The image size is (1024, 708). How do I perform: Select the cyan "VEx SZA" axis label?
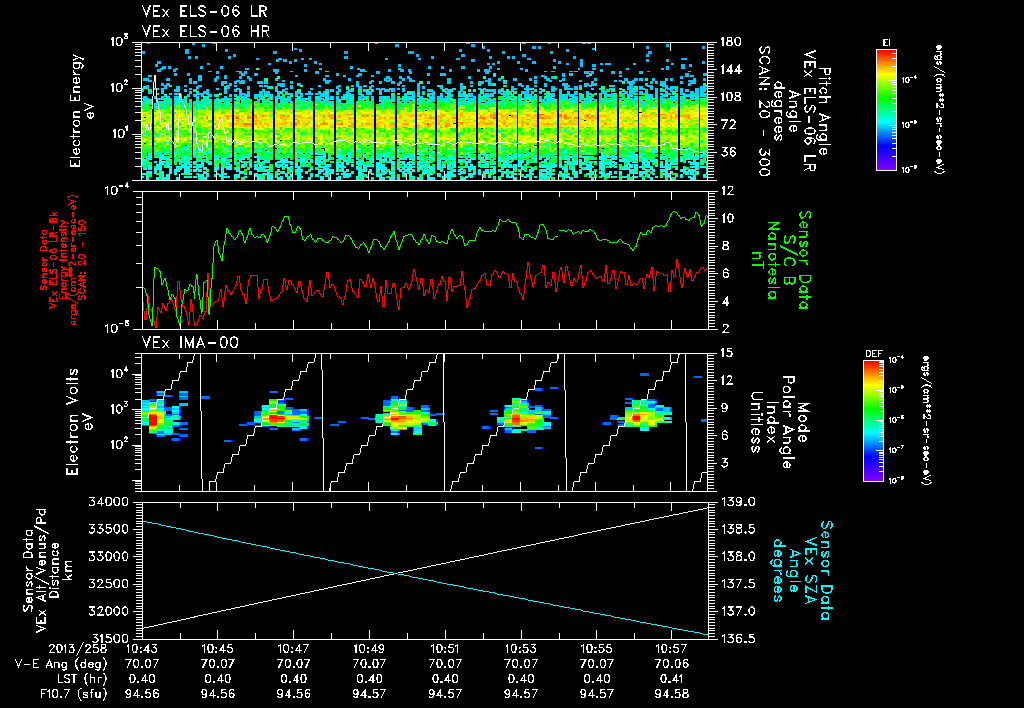point(811,570)
